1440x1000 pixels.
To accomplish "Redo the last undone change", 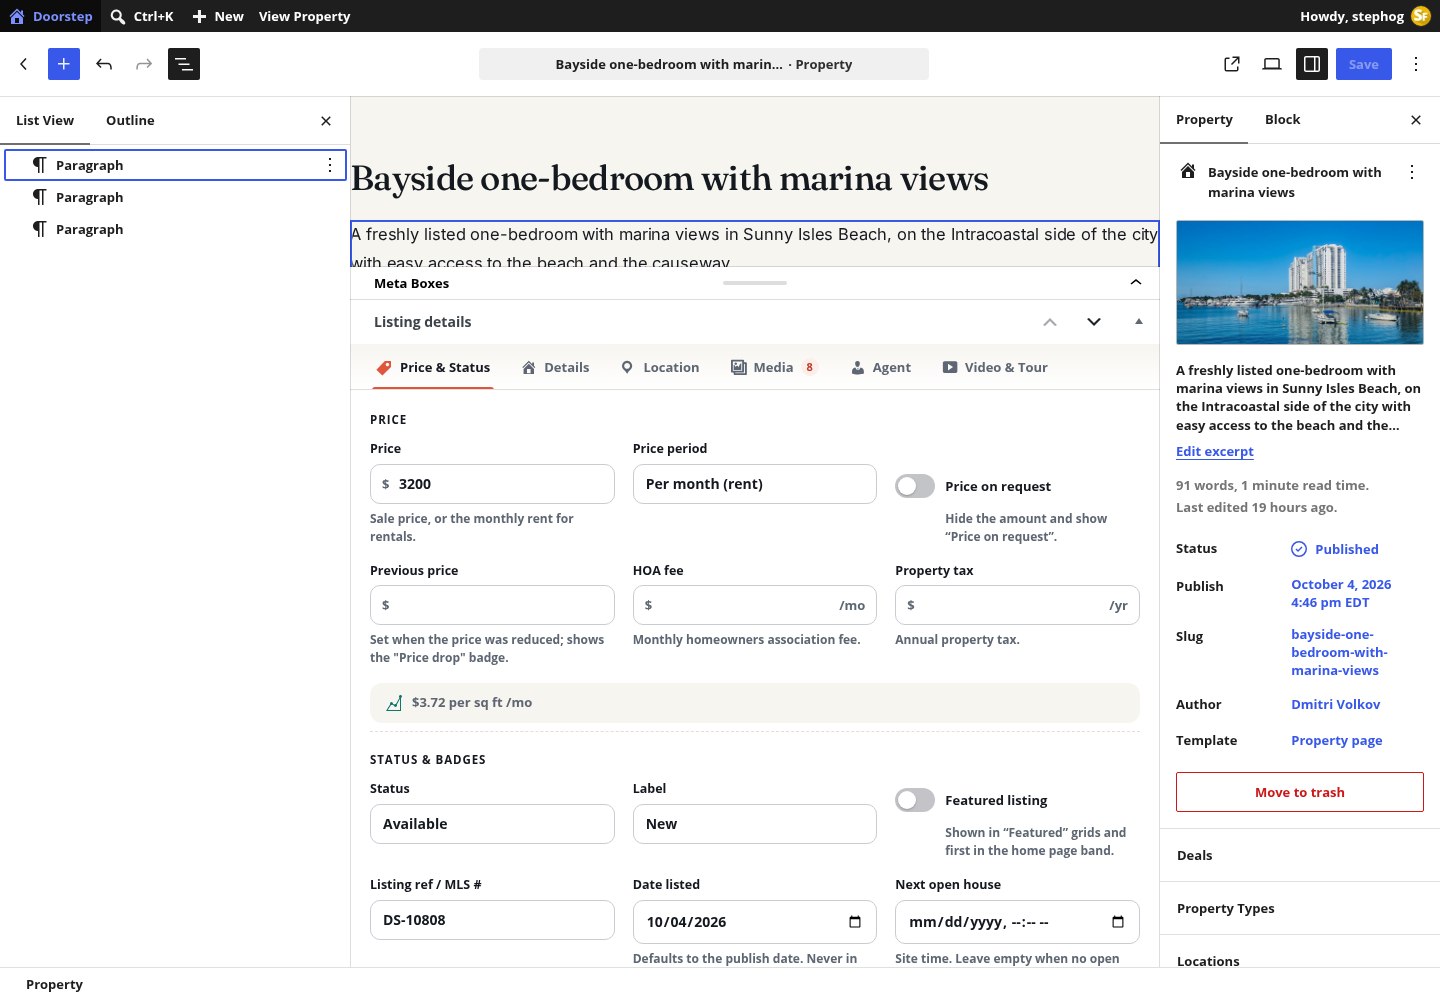I will point(144,64).
